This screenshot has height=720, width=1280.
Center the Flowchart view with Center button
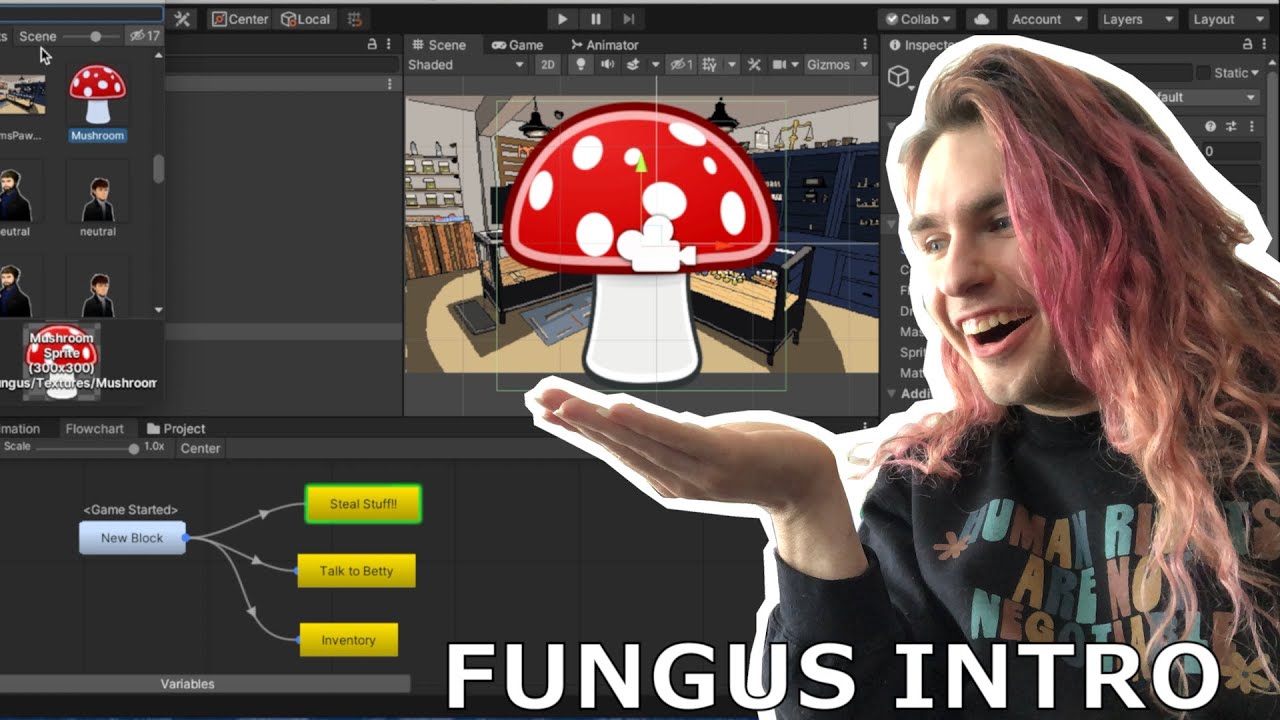click(x=200, y=448)
